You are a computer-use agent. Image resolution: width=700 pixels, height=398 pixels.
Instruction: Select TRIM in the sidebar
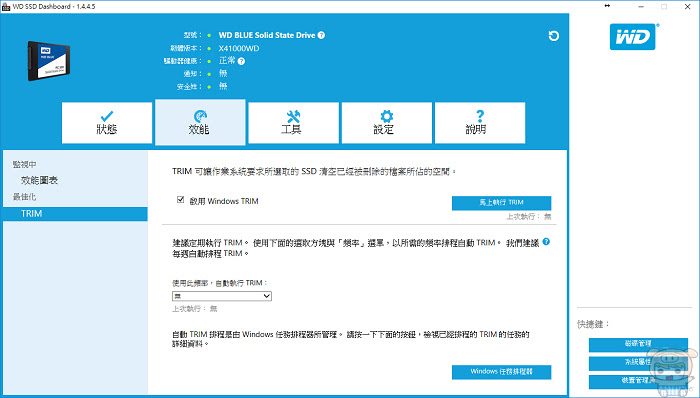tap(75, 214)
